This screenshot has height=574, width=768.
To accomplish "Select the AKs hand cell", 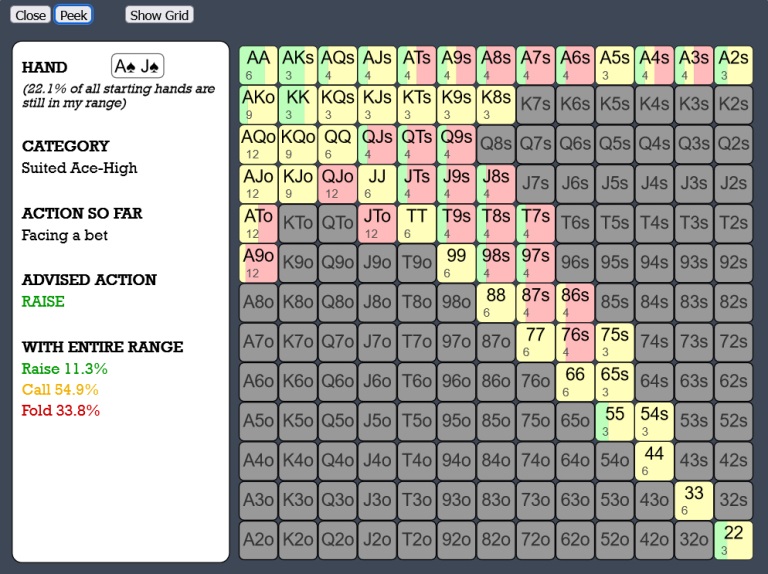I will [x=298, y=65].
